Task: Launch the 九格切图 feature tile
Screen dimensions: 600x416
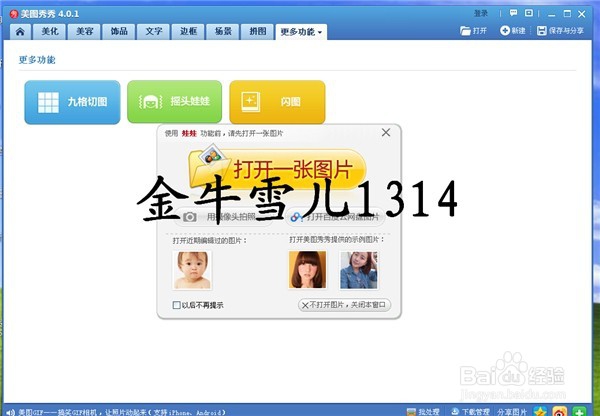Action: (72, 102)
